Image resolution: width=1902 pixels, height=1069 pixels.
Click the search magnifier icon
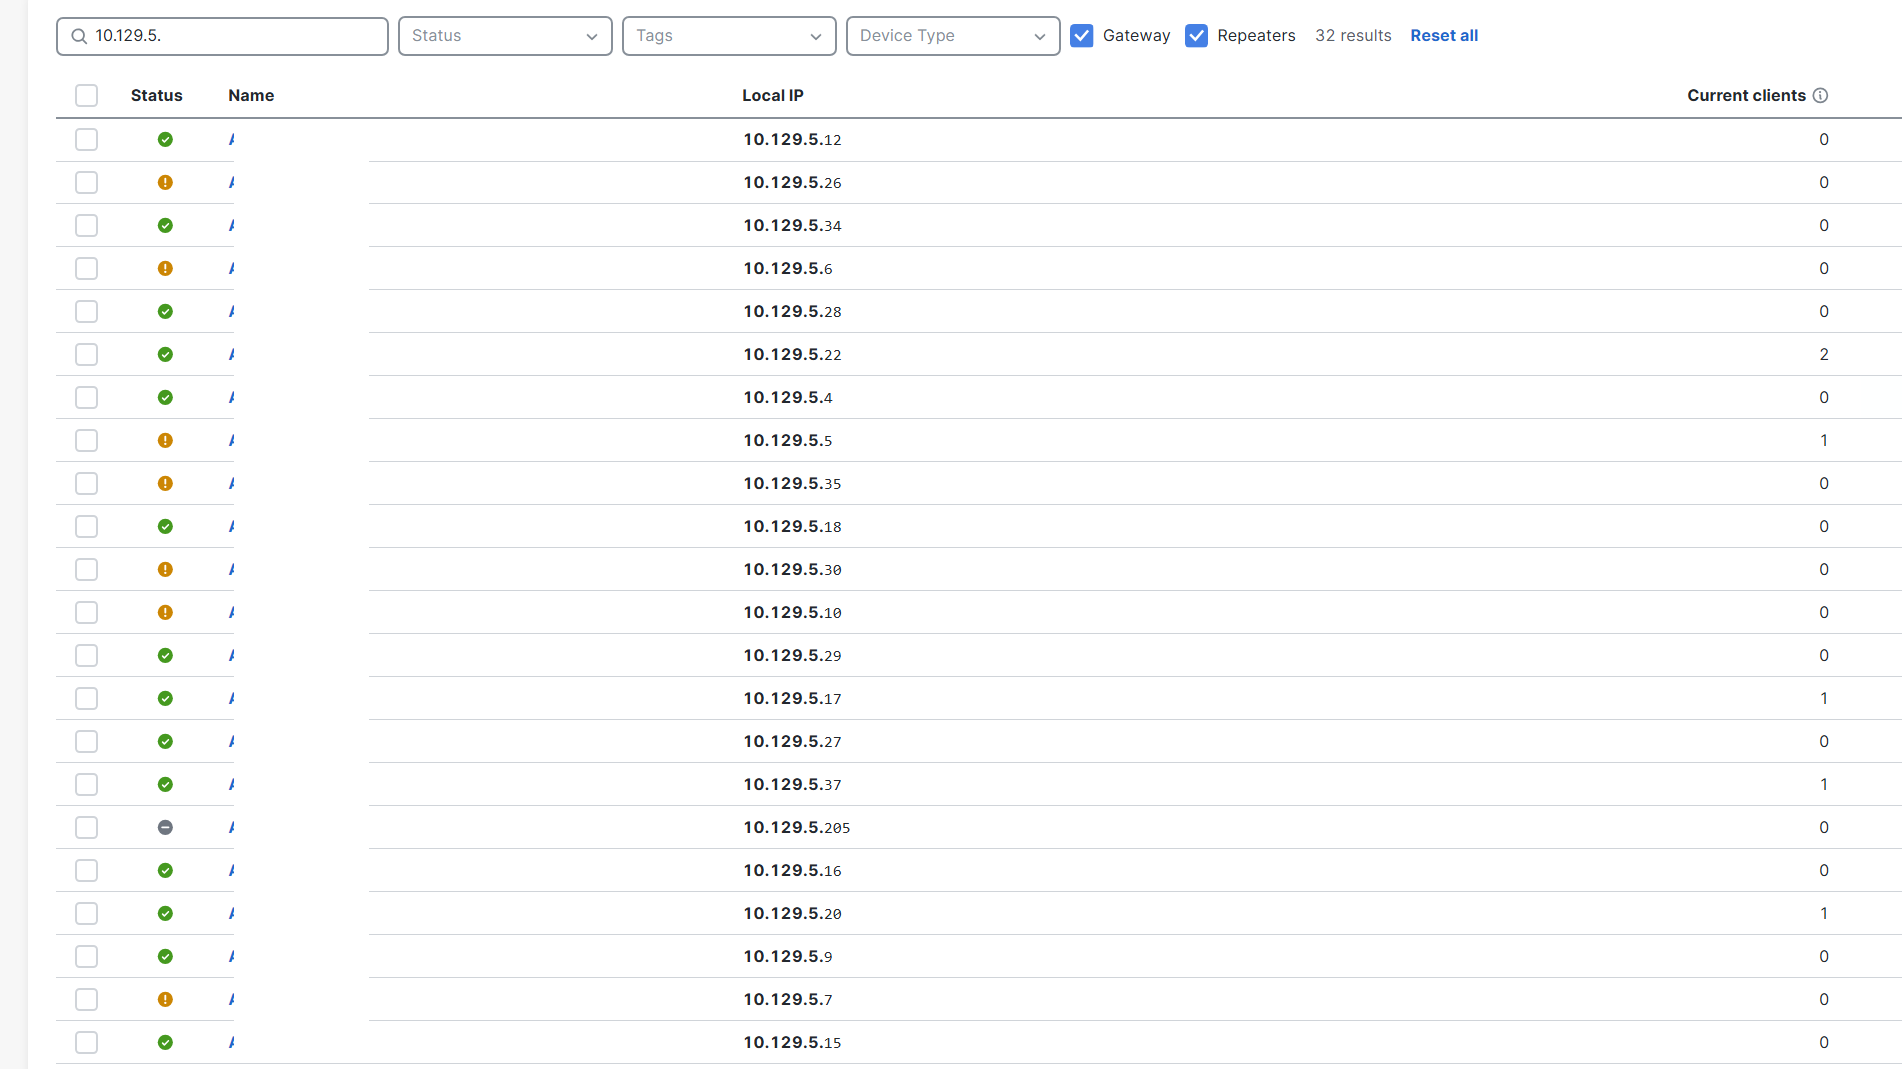[x=78, y=35]
